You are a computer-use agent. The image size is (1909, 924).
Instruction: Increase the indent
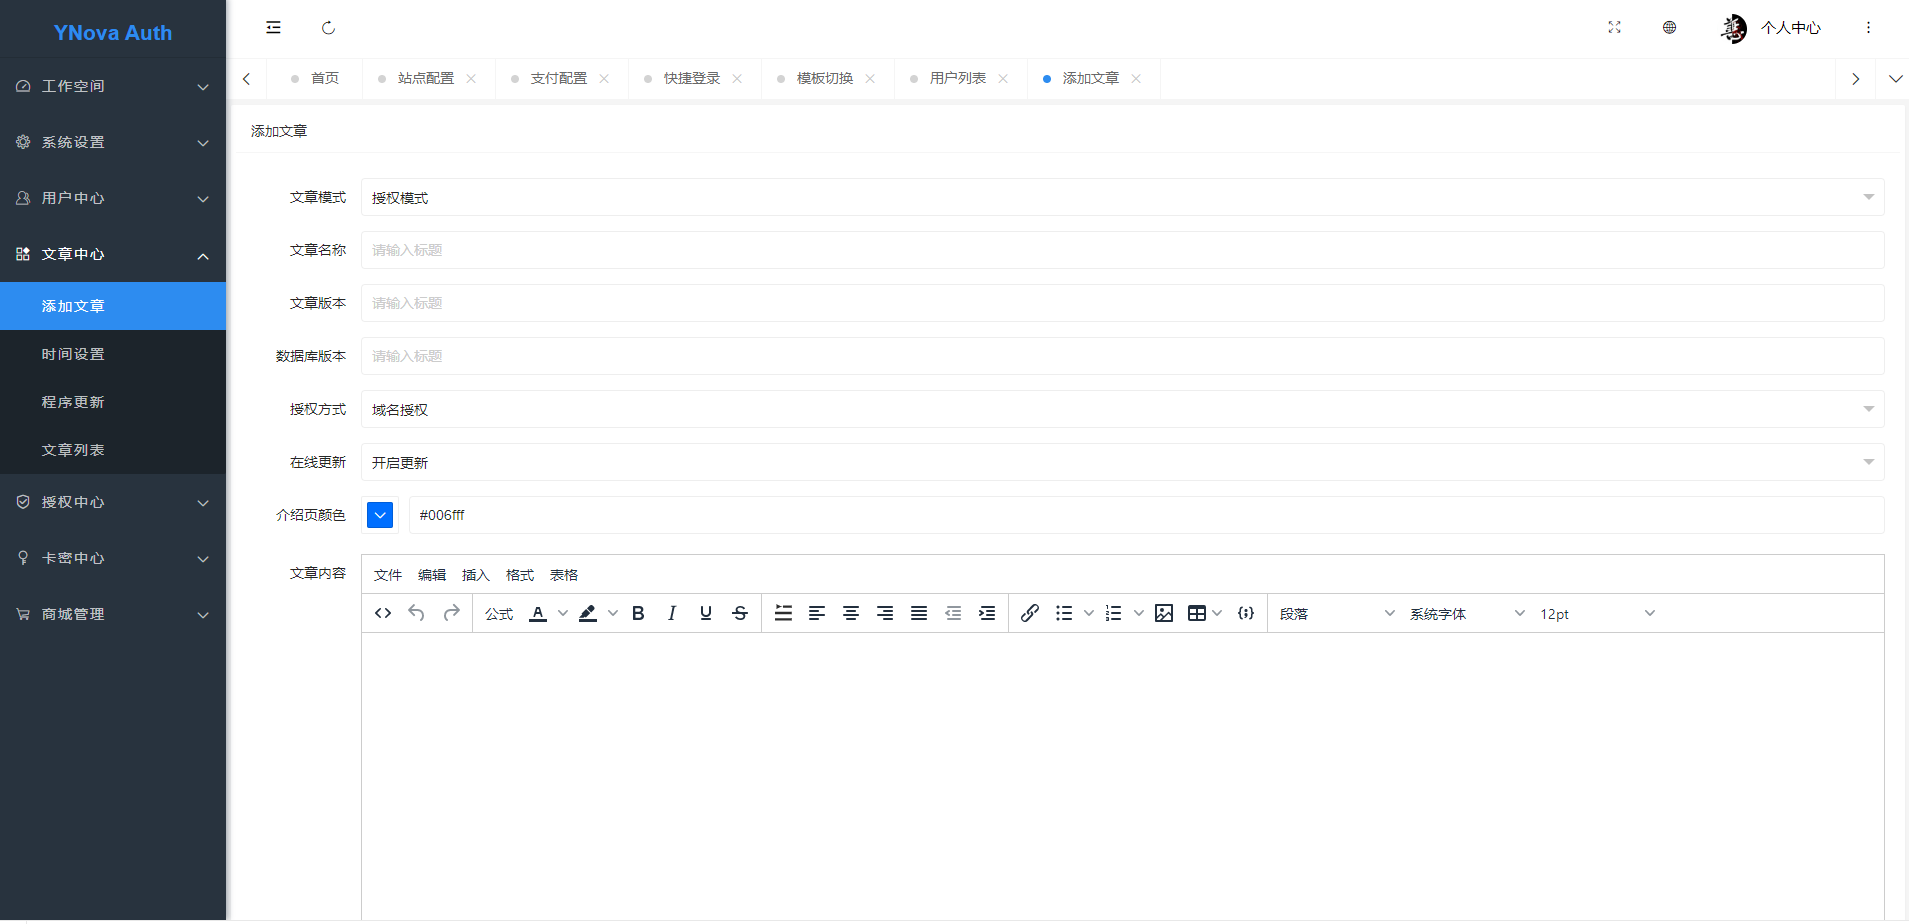click(987, 613)
